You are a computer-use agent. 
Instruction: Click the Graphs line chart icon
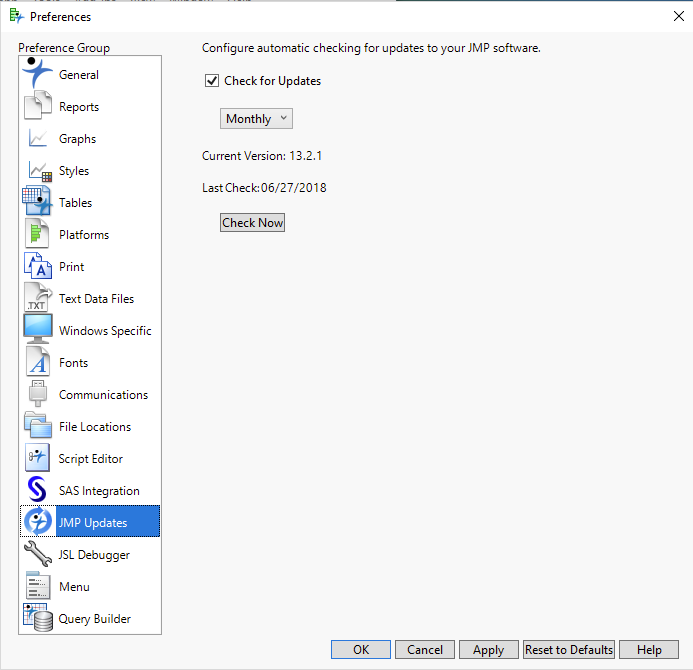coord(38,138)
